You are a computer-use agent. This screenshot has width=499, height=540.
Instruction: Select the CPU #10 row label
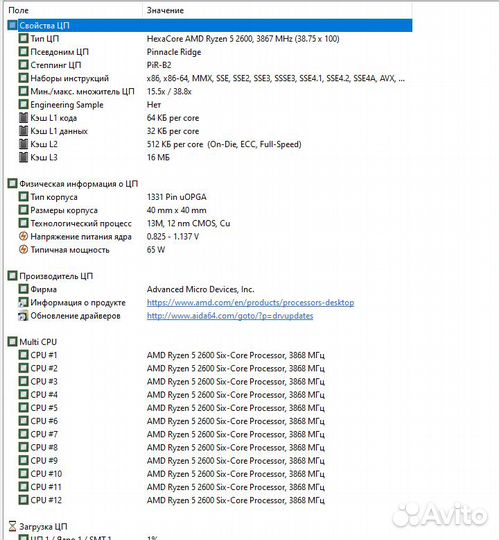pos(46,474)
